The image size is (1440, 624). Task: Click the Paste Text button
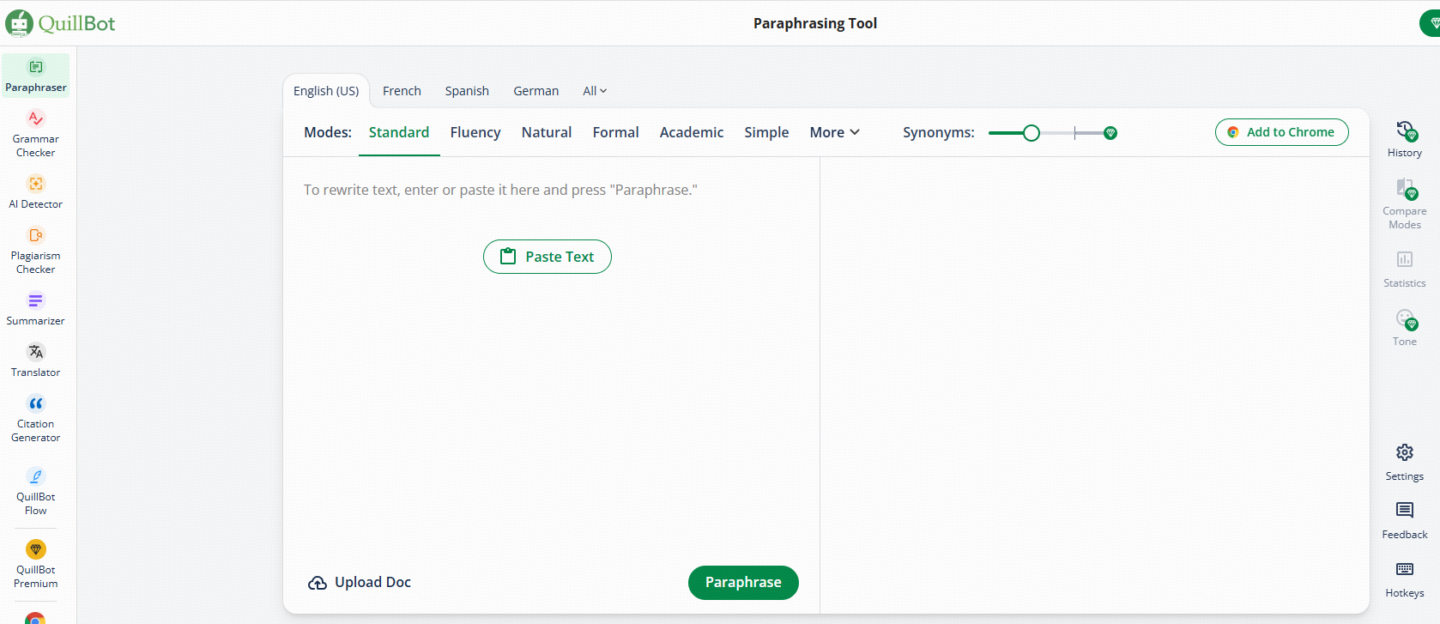[x=547, y=257]
